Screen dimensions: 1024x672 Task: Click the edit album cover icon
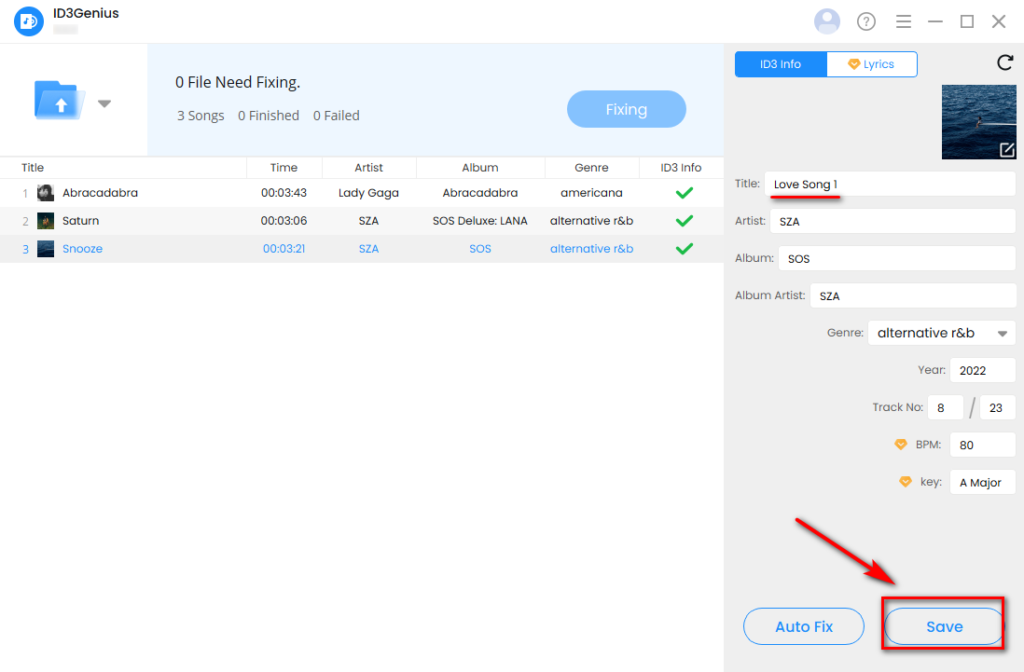pyautogui.click(x=1006, y=150)
